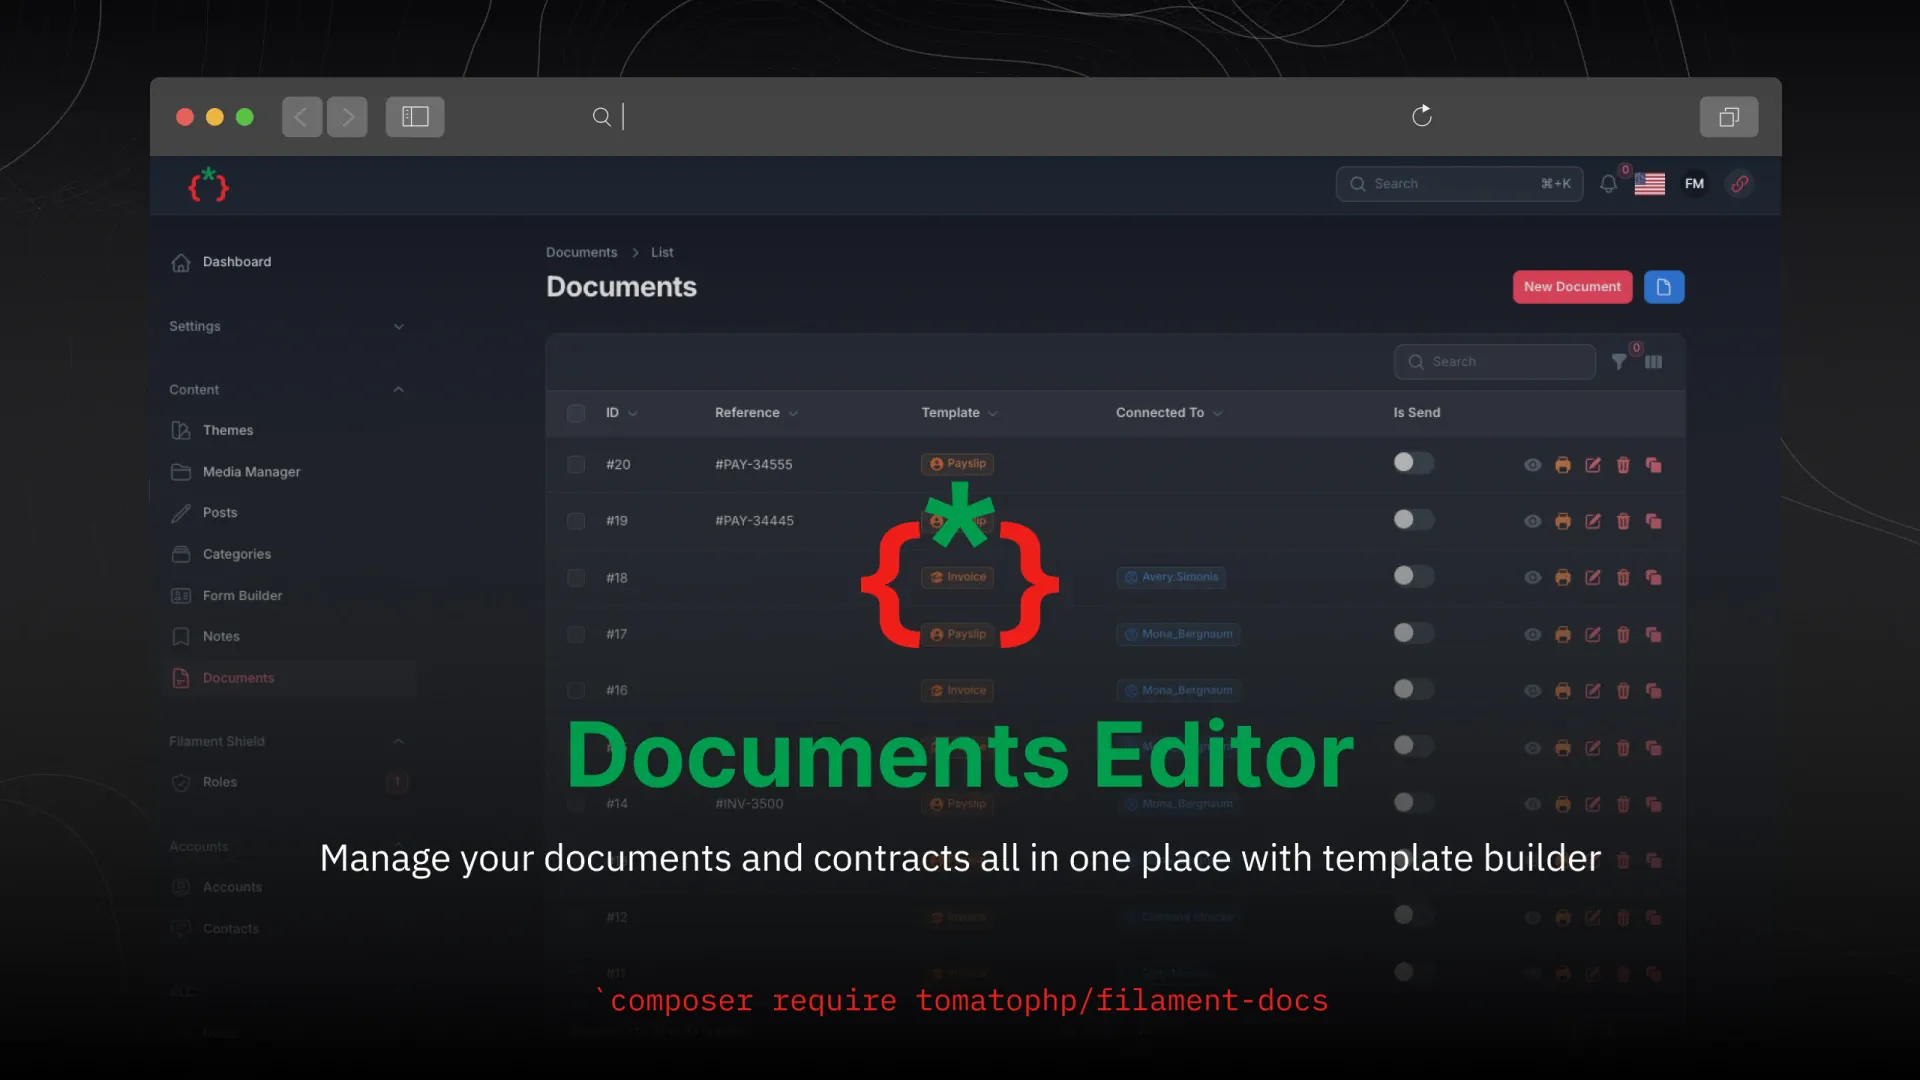Expand the Settings section
This screenshot has width=1920, height=1080.
click(x=398, y=326)
